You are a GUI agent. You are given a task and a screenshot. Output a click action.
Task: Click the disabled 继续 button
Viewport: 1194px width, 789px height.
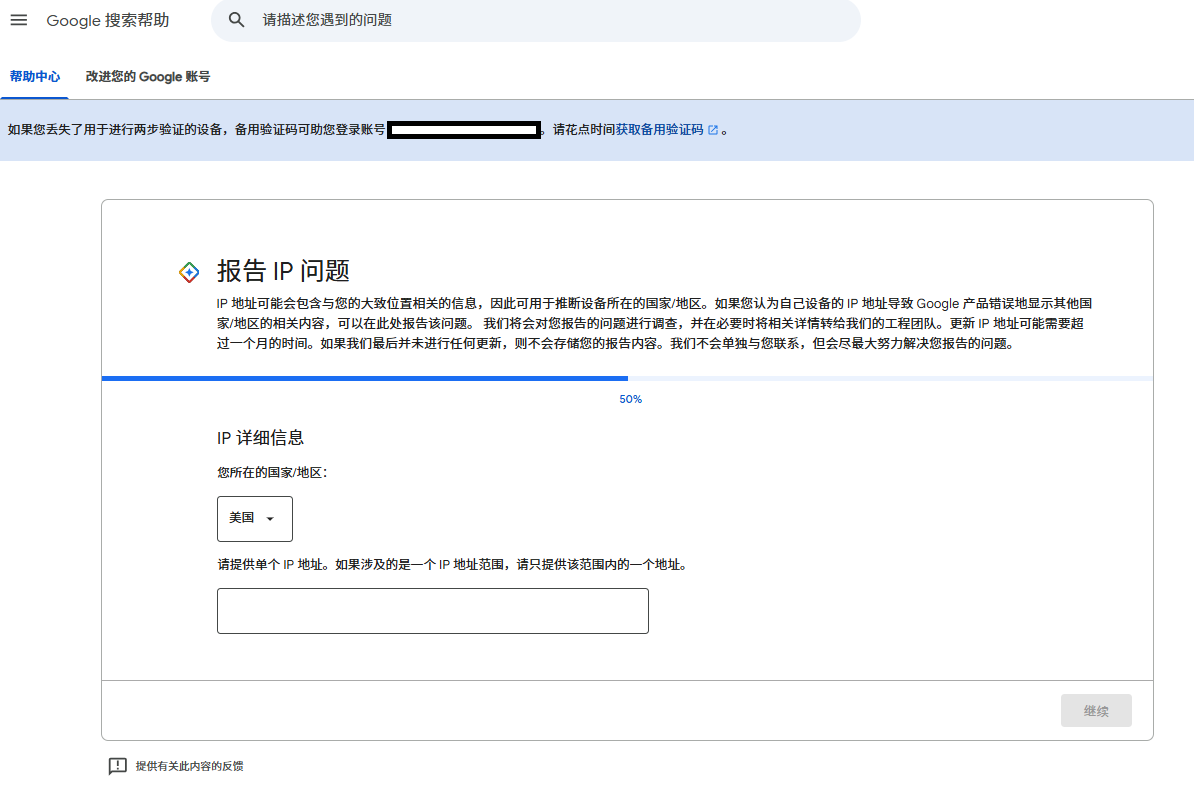pyautogui.click(x=1096, y=711)
